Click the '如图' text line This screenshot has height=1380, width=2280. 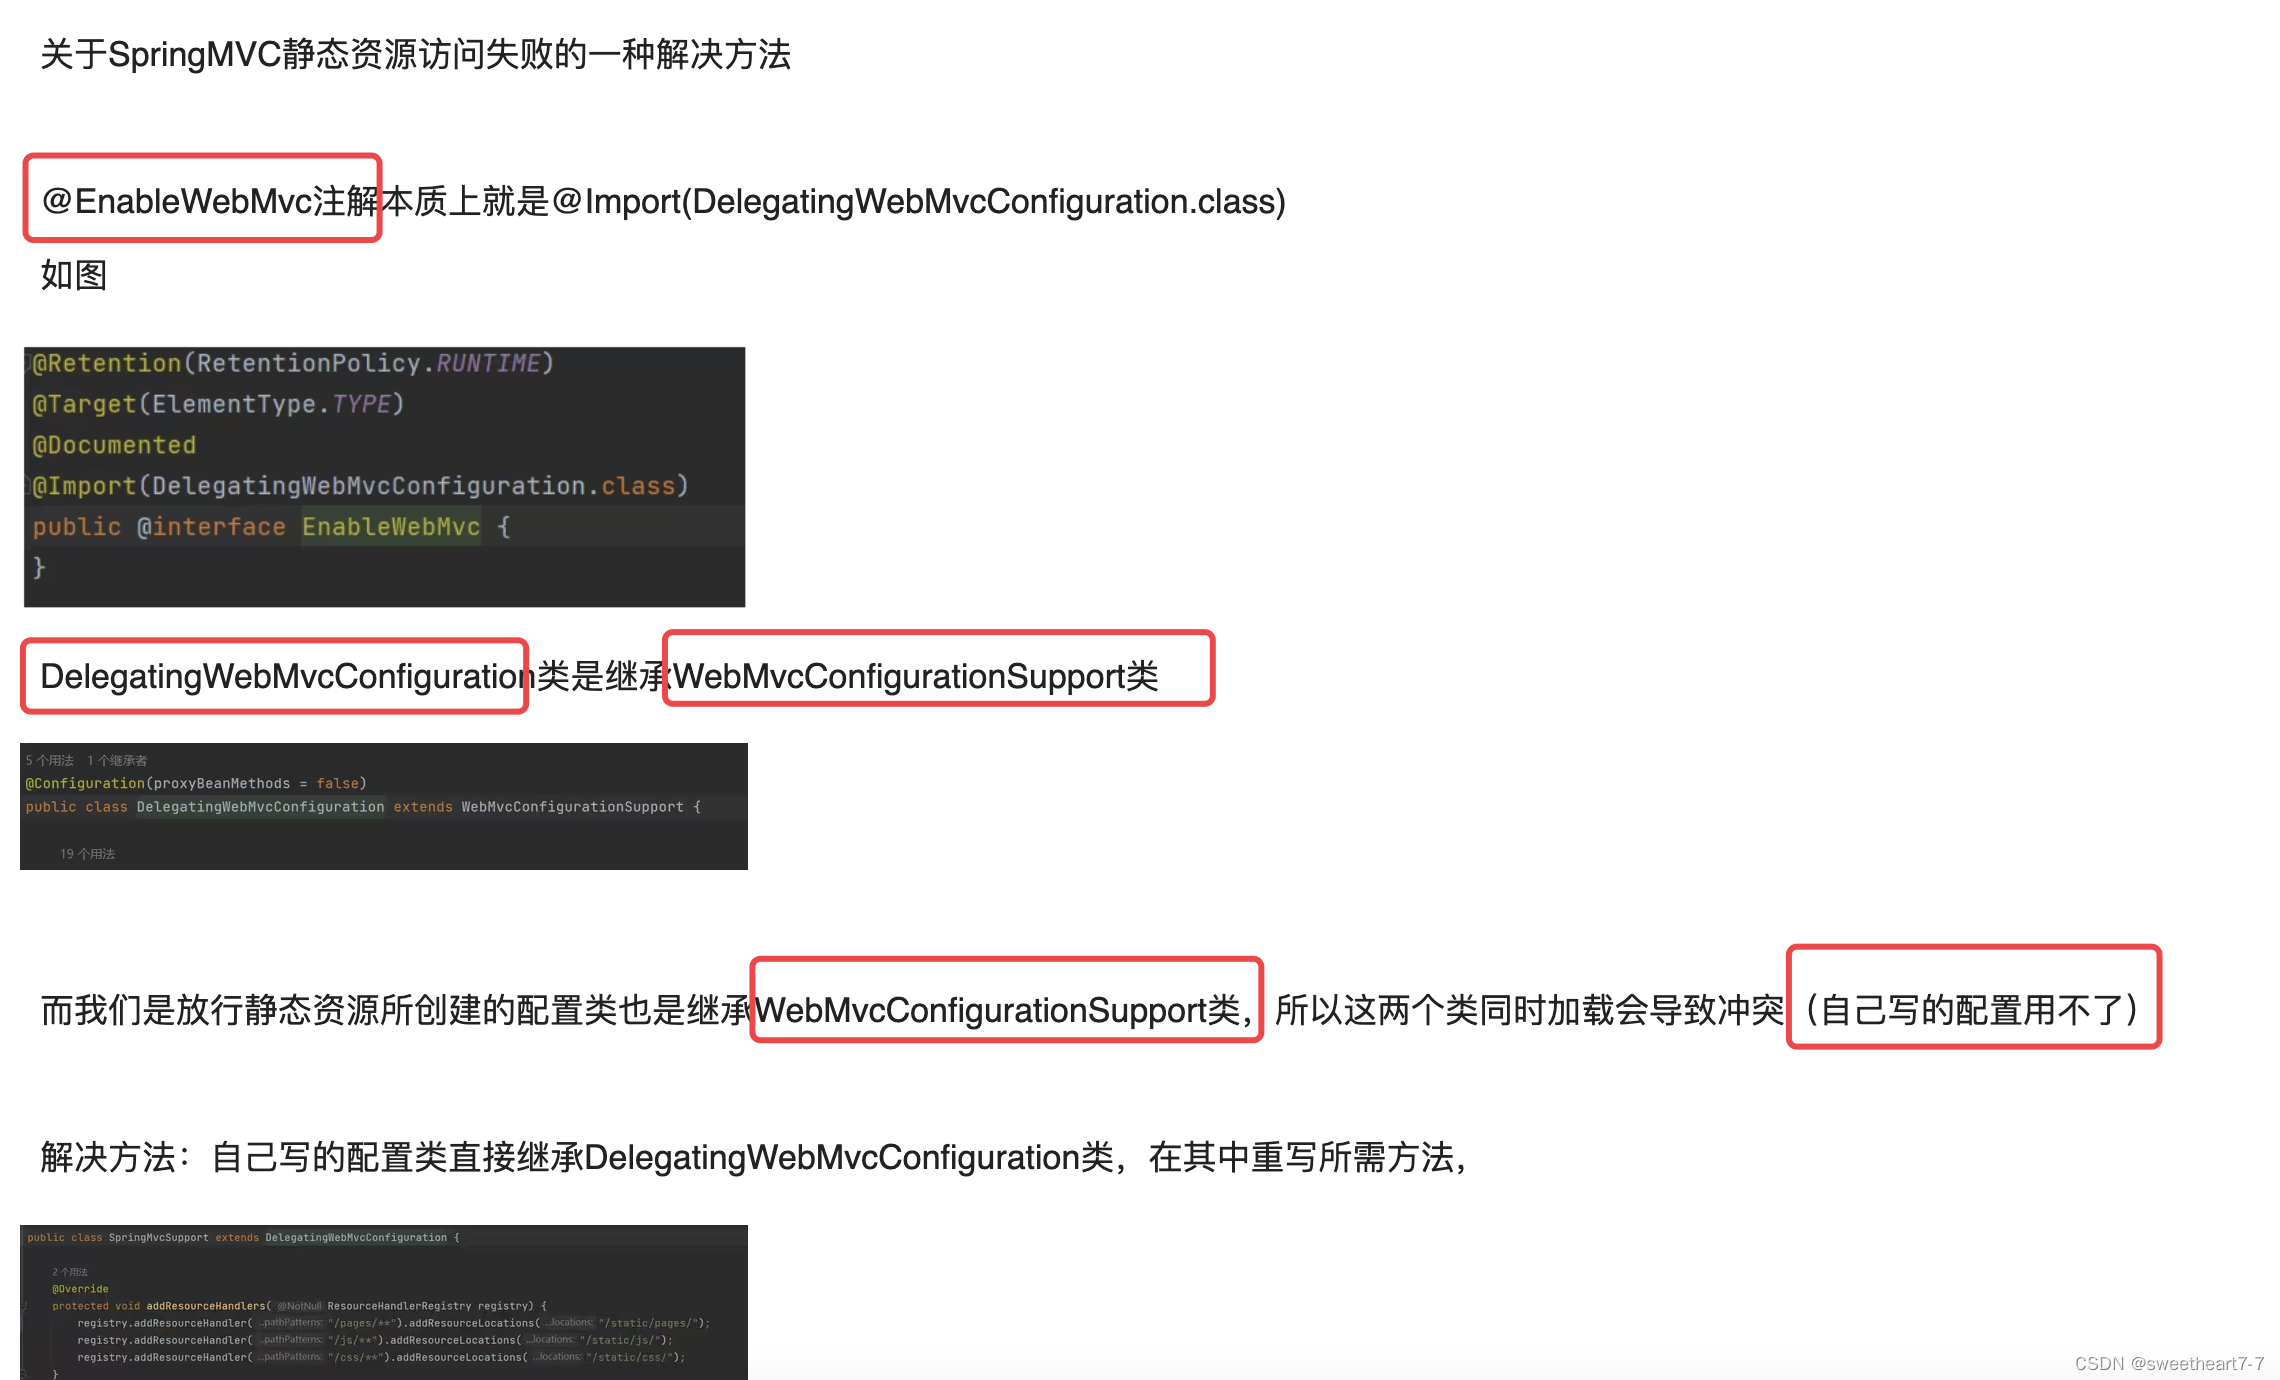(x=73, y=275)
